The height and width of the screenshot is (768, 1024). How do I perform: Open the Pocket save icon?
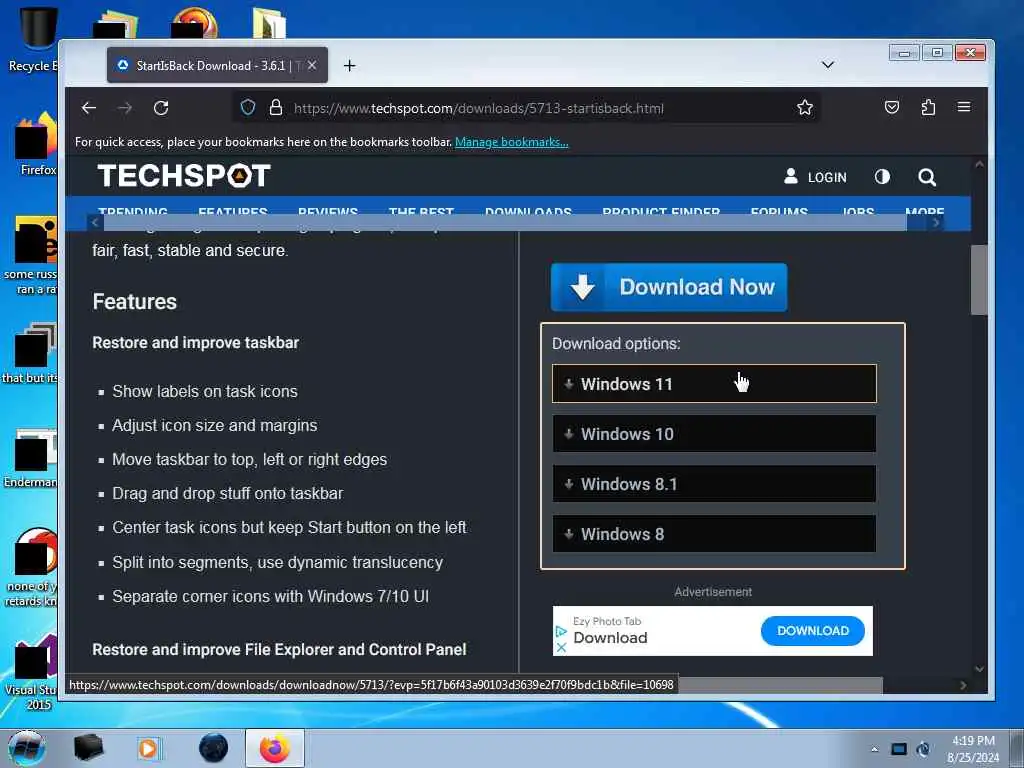[x=891, y=107]
